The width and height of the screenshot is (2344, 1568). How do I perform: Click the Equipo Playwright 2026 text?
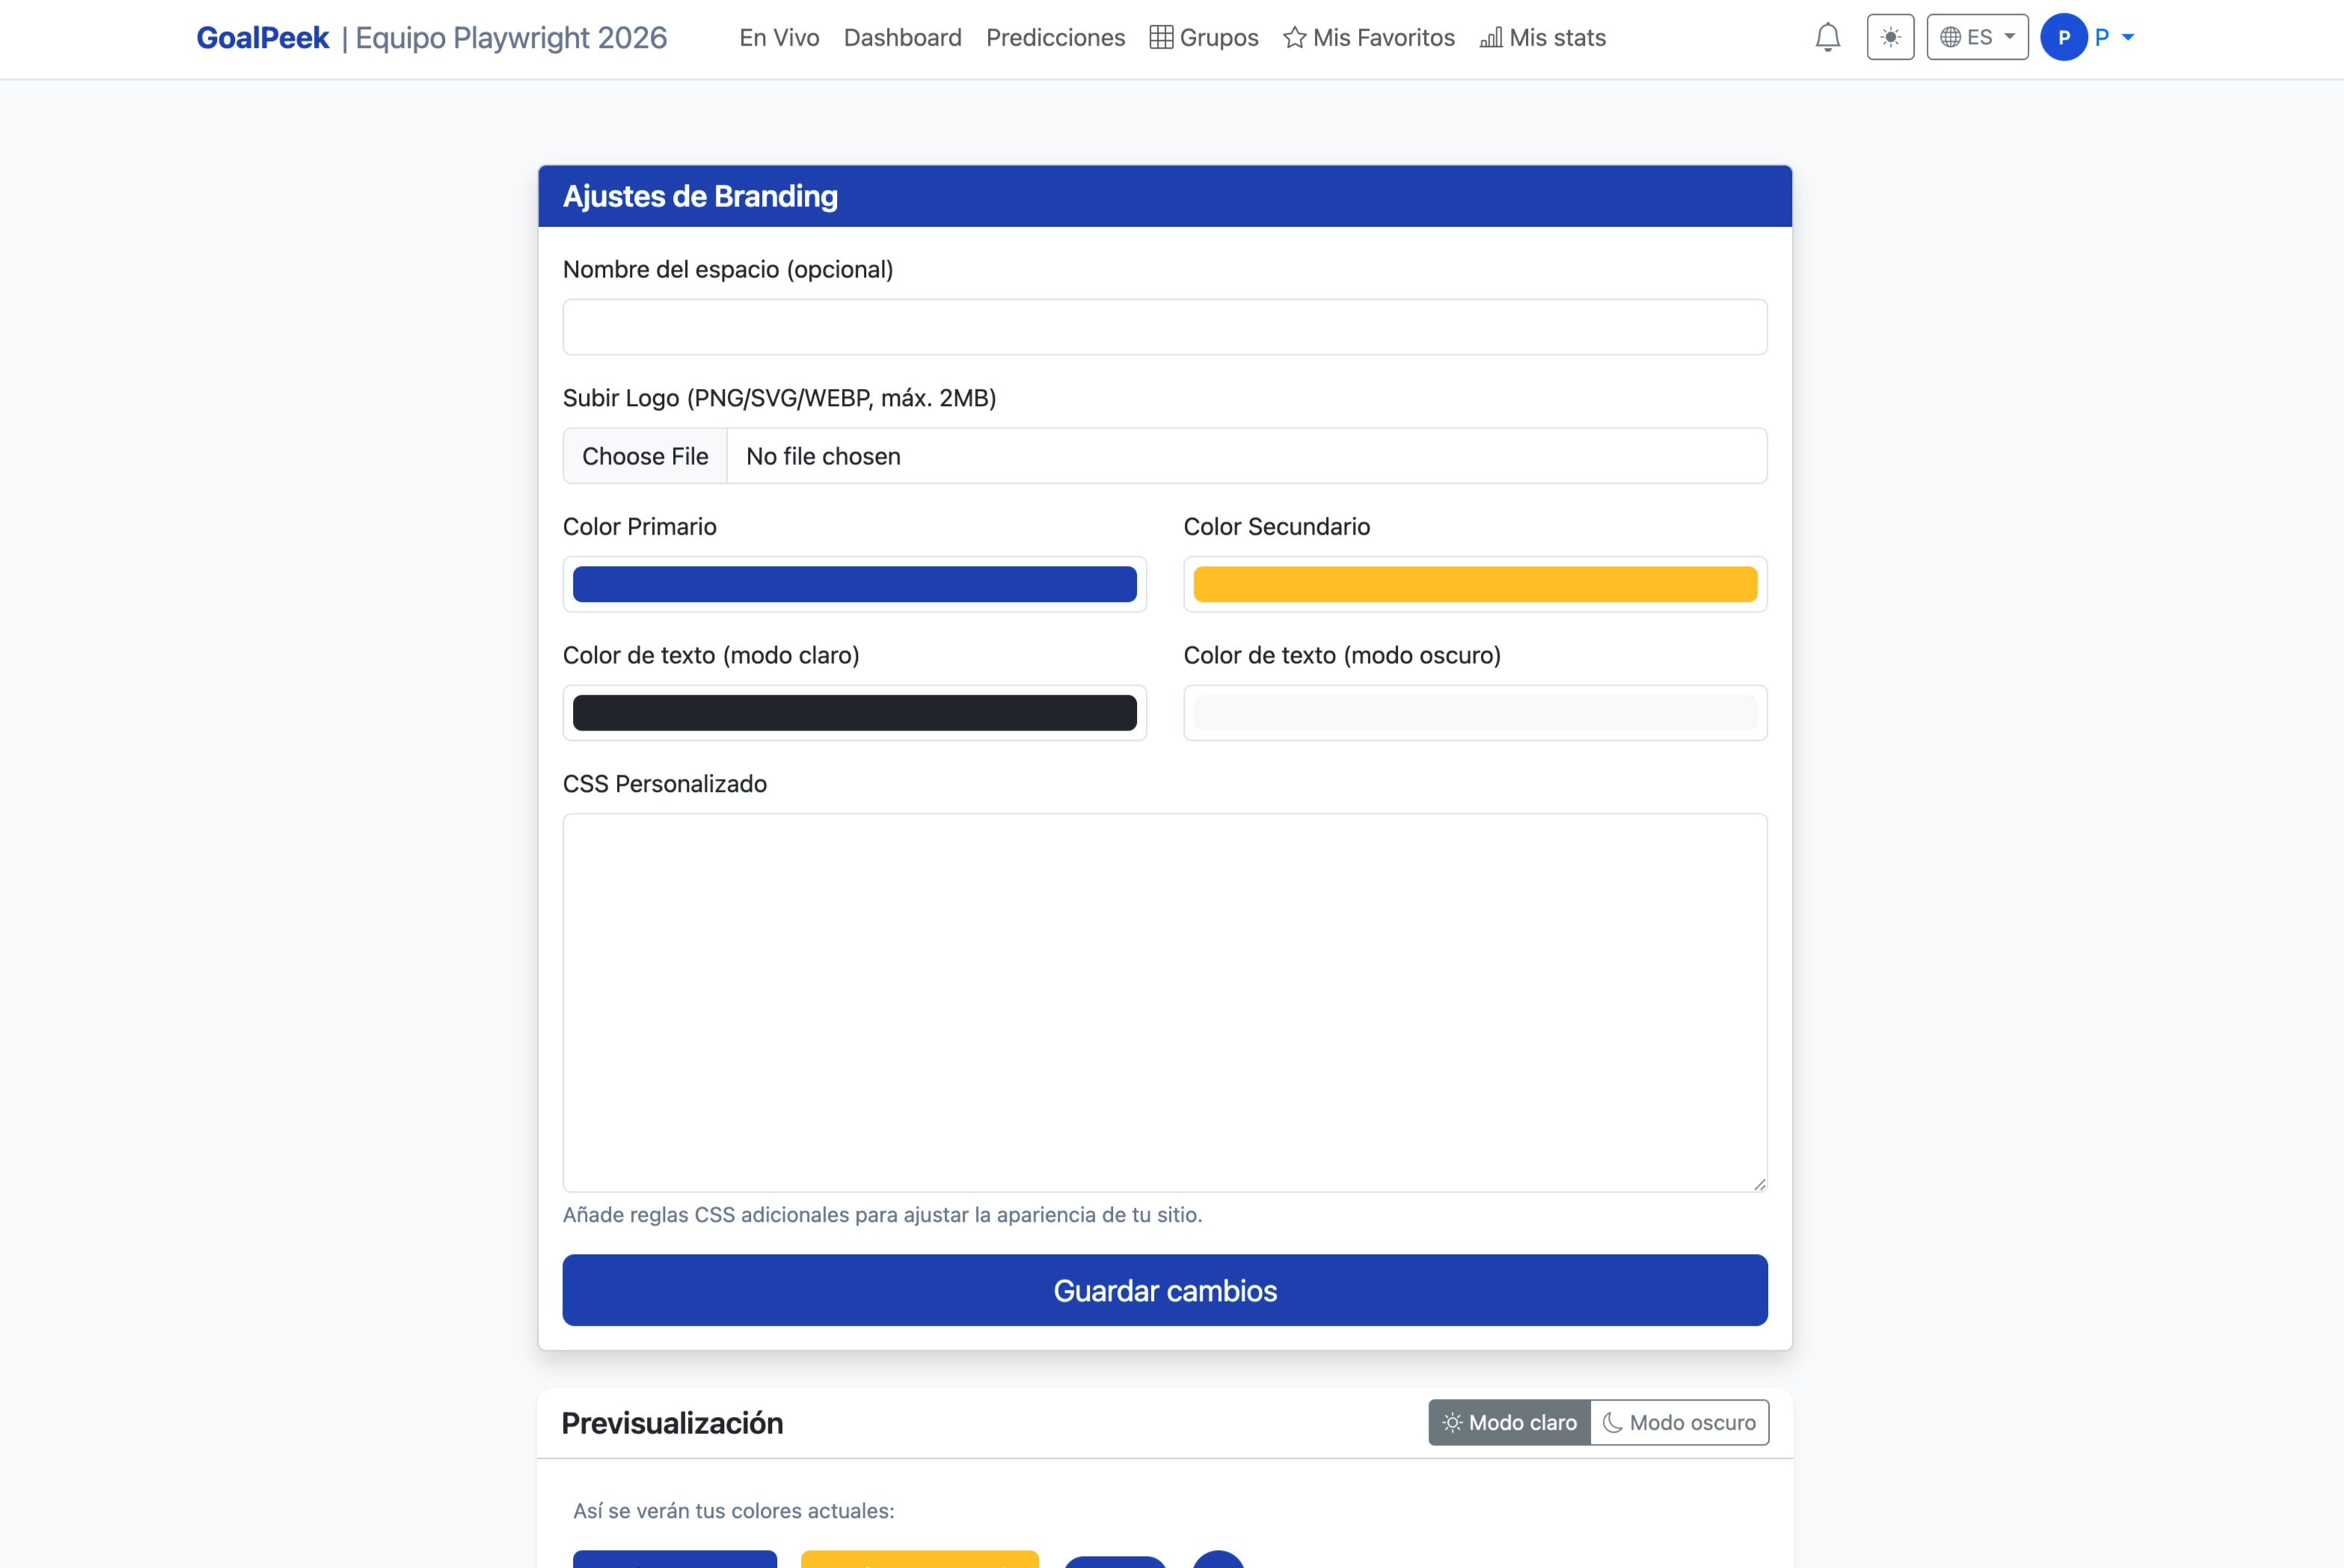click(511, 37)
